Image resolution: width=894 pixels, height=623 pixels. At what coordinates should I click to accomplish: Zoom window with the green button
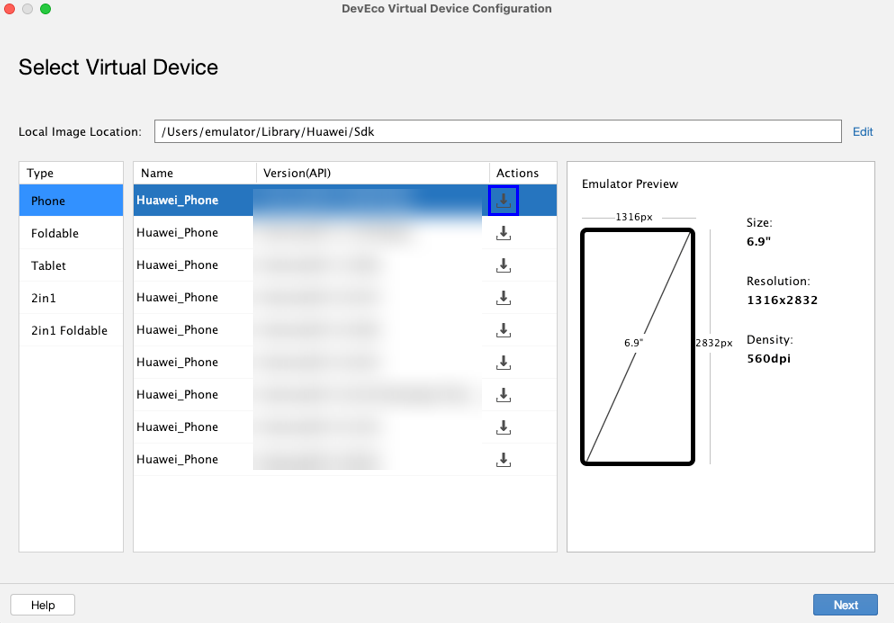46,9
